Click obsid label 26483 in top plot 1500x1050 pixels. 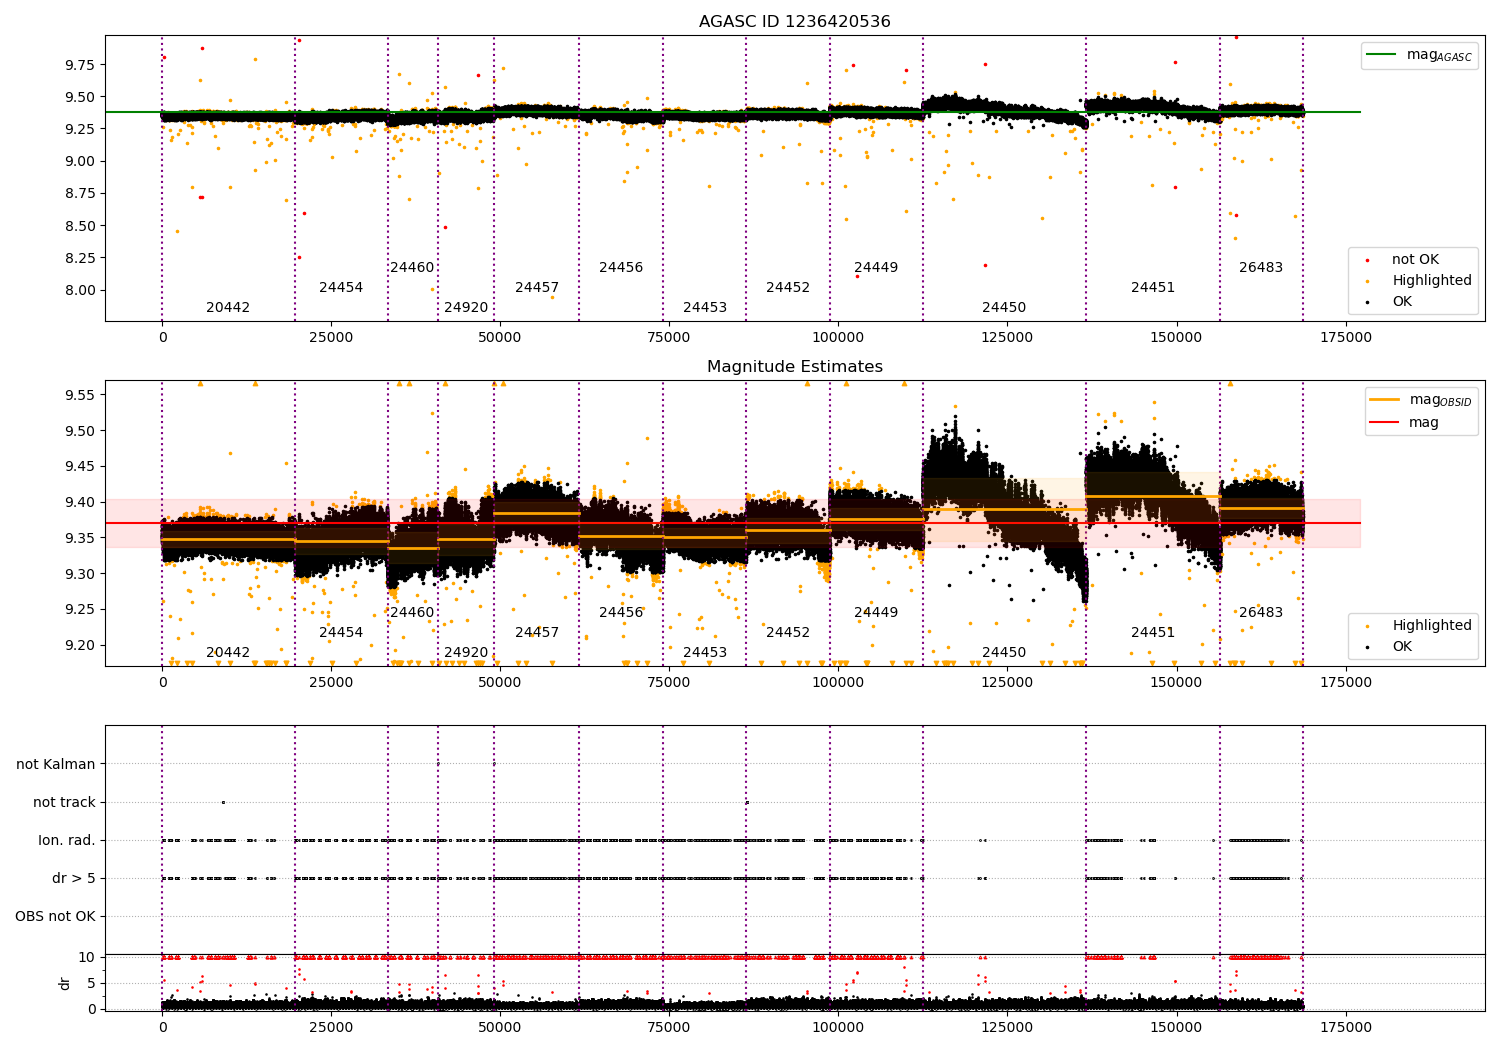tap(1261, 268)
